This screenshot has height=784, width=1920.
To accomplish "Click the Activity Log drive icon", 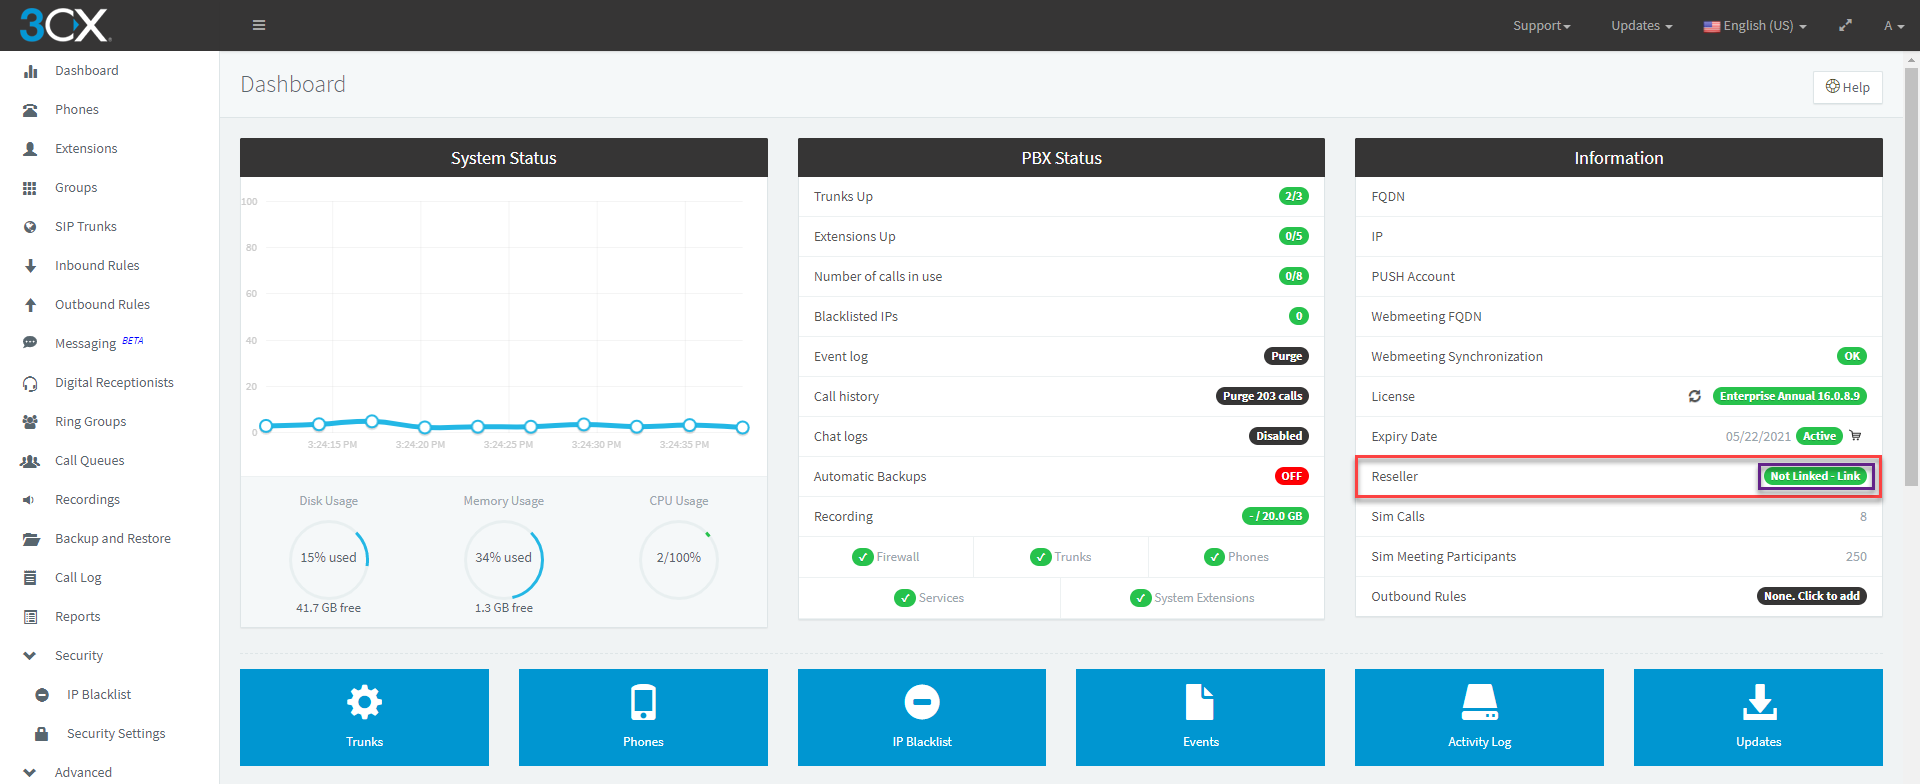I will pyautogui.click(x=1479, y=702).
